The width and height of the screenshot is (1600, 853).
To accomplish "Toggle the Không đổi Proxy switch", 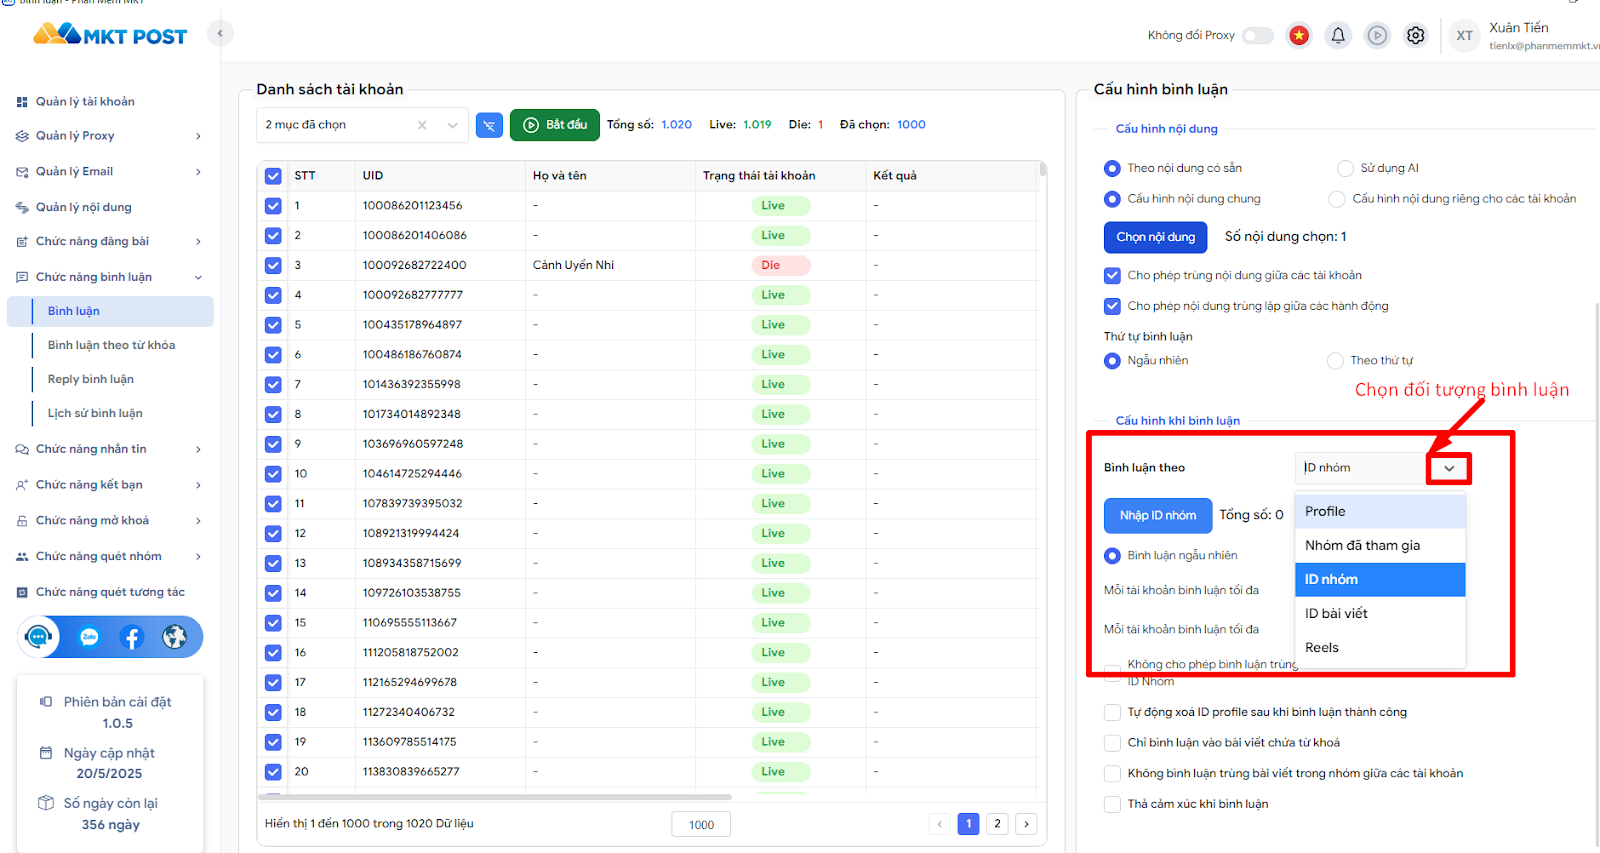I will point(1258,36).
